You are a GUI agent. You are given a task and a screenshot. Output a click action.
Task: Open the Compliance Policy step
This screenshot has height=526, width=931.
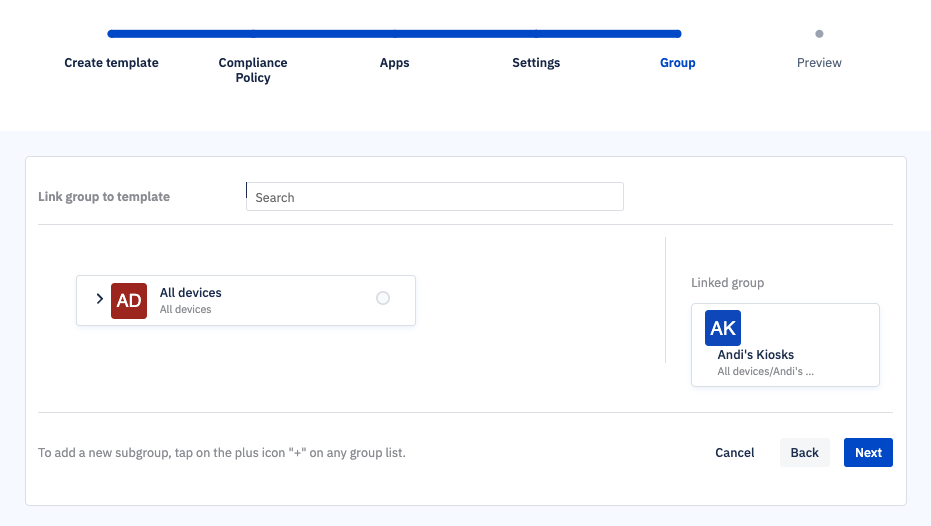tap(253, 70)
